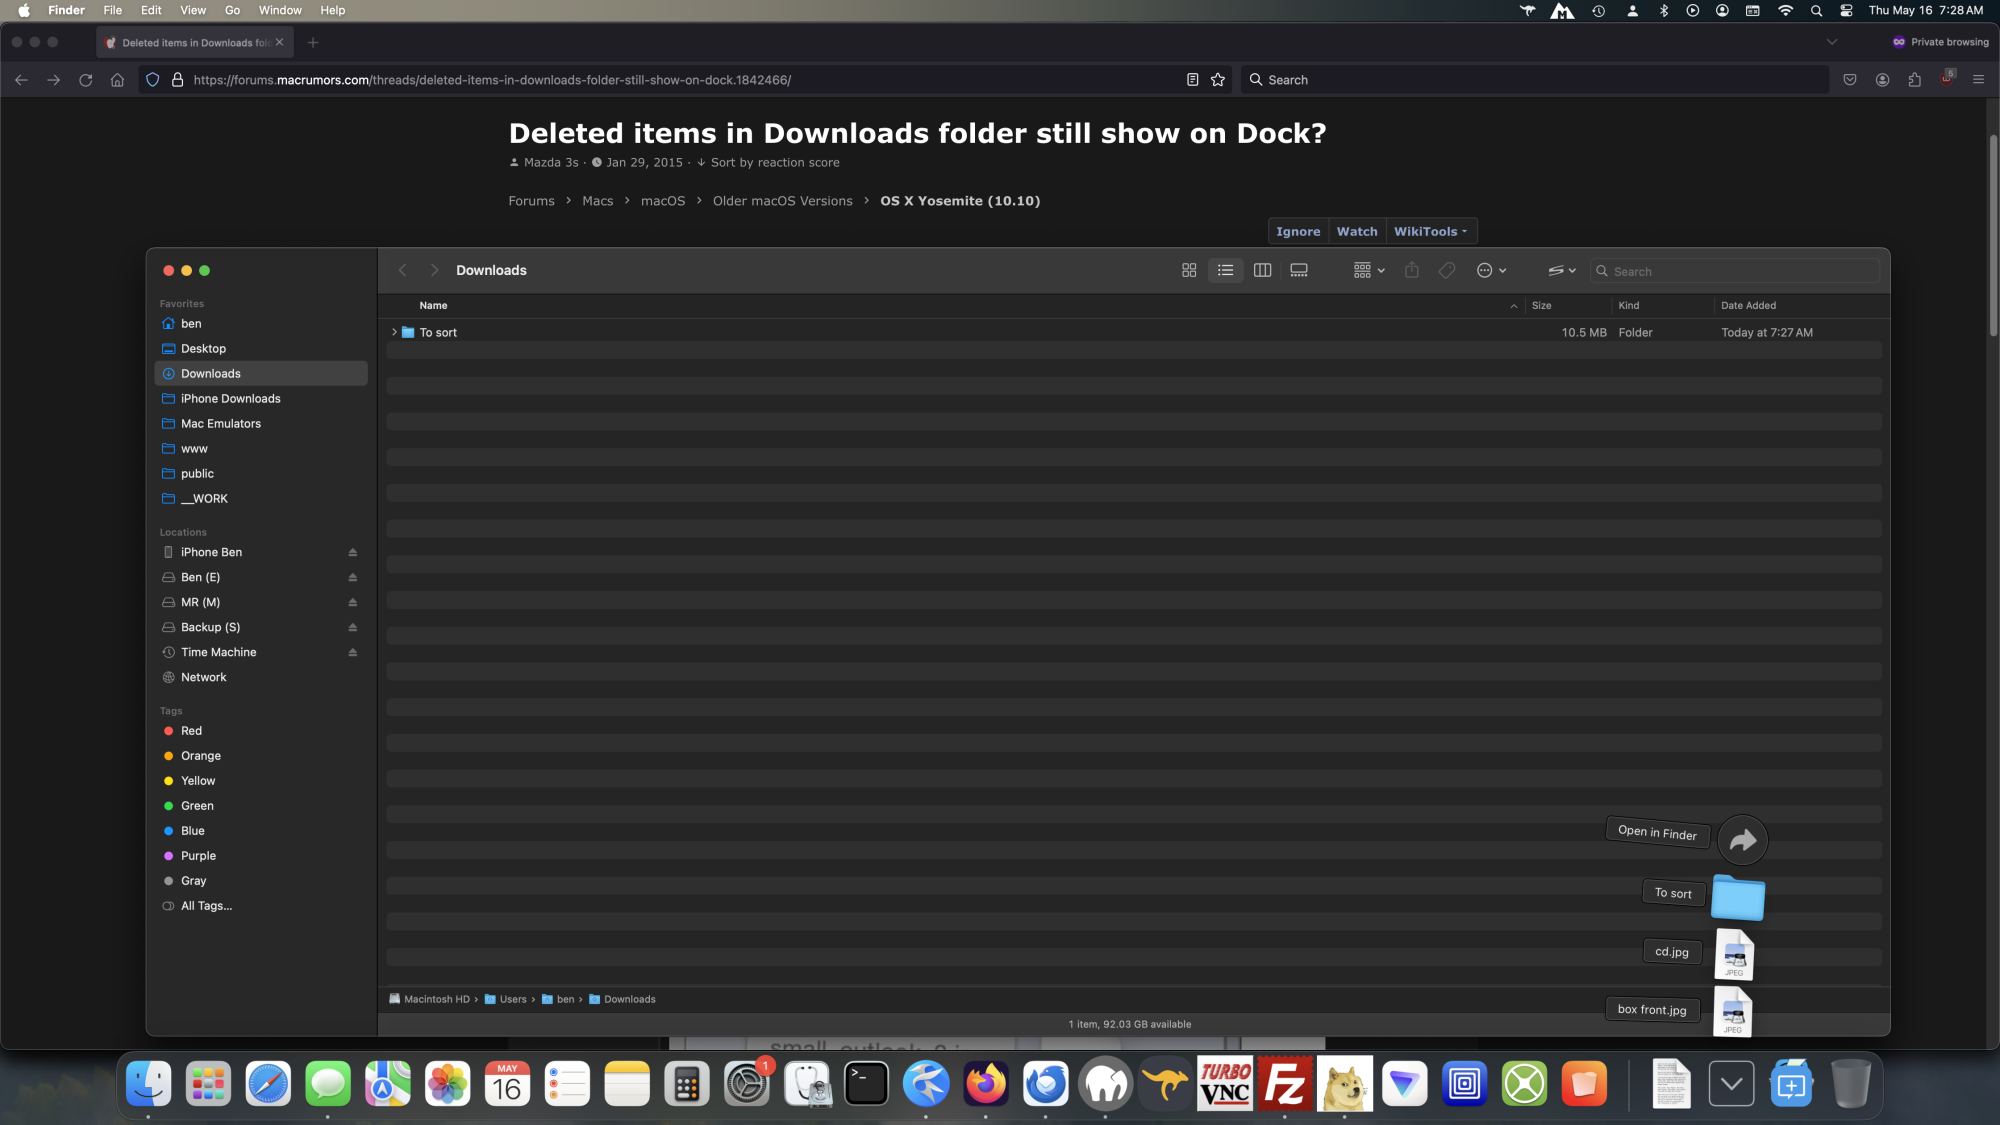The height and width of the screenshot is (1125, 2000).
Task: Click the Share icon in Finder toolbar
Action: tap(1412, 271)
